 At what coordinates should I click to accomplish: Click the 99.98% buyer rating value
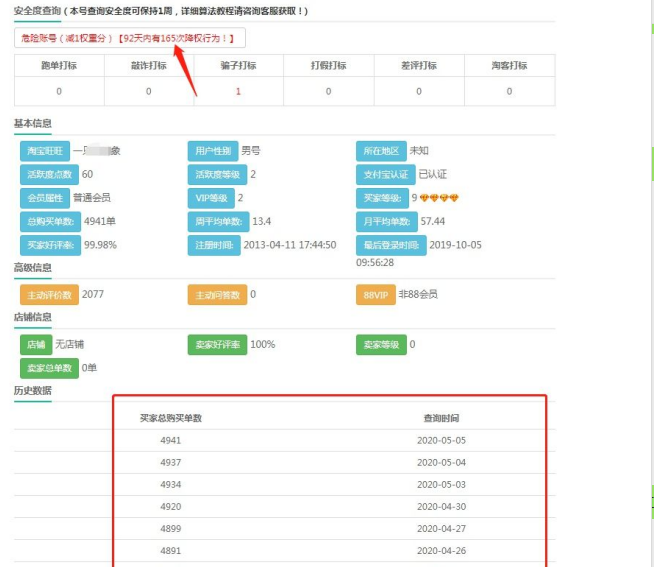pos(100,245)
